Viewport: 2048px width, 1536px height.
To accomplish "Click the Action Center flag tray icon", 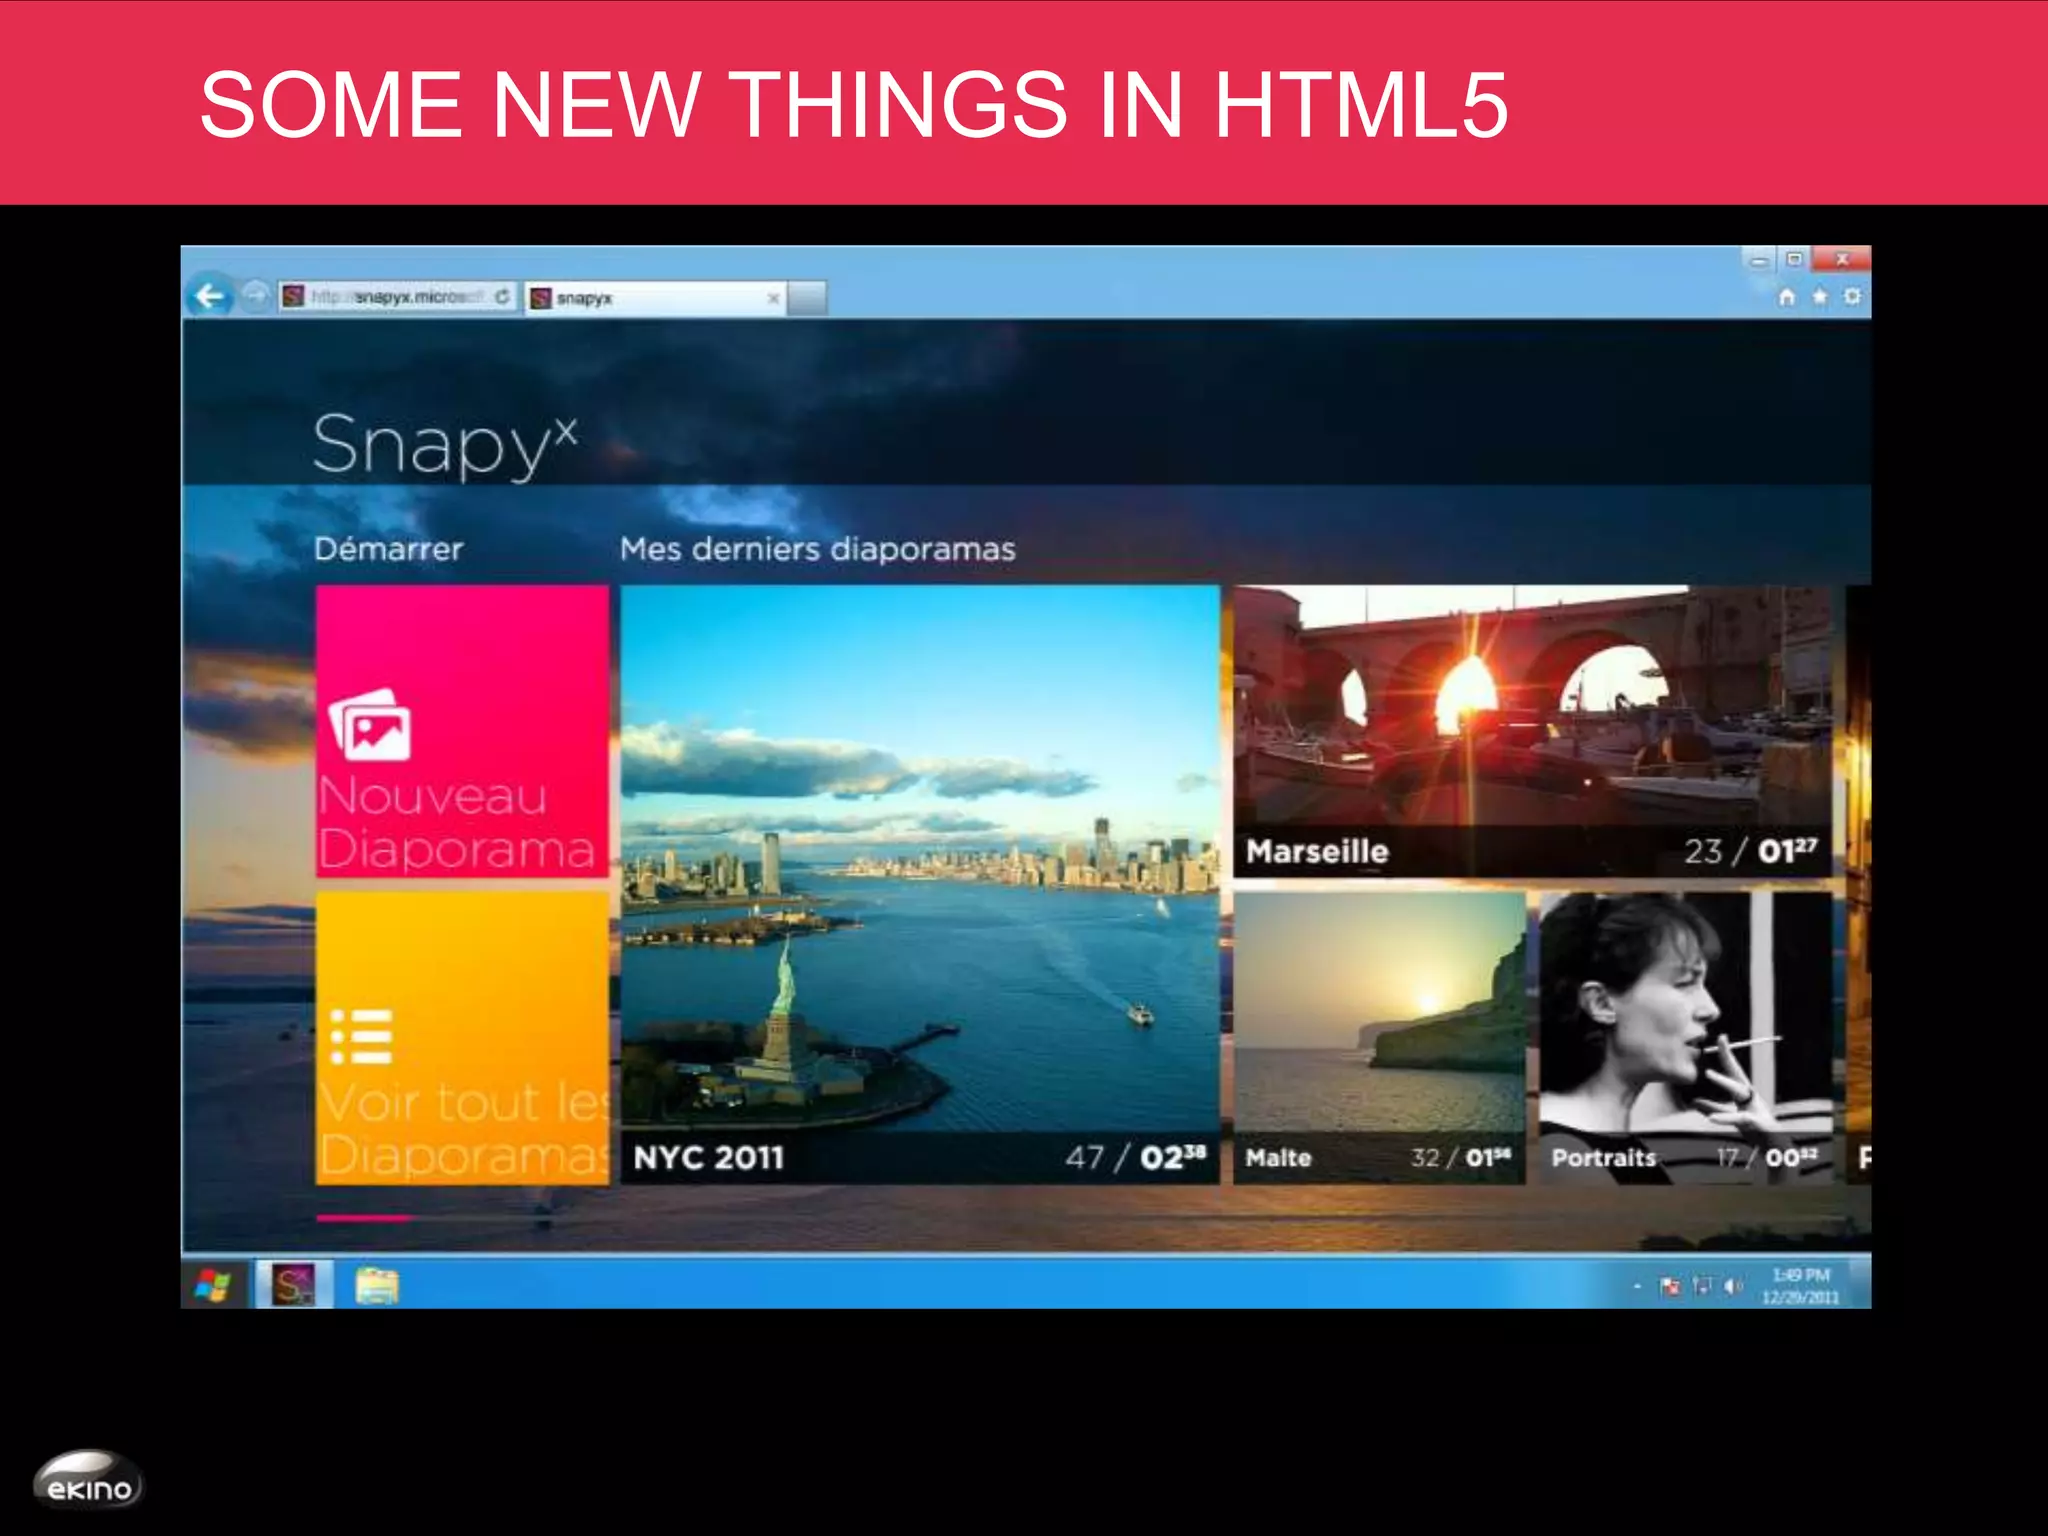I will (1670, 1286).
